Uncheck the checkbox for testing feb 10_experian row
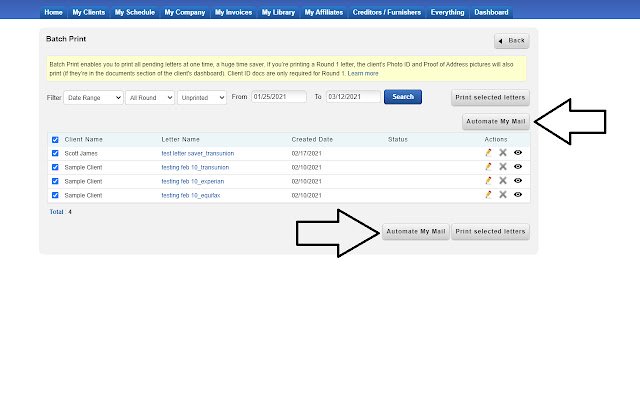The height and width of the screenshot is (400, 640). click(x=55, y=181)
